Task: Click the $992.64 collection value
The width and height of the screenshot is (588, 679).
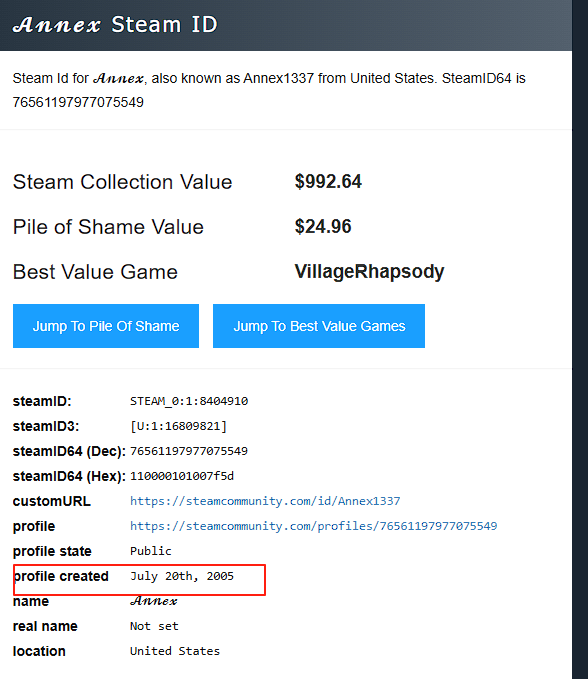Action: (x=328, y=181)
